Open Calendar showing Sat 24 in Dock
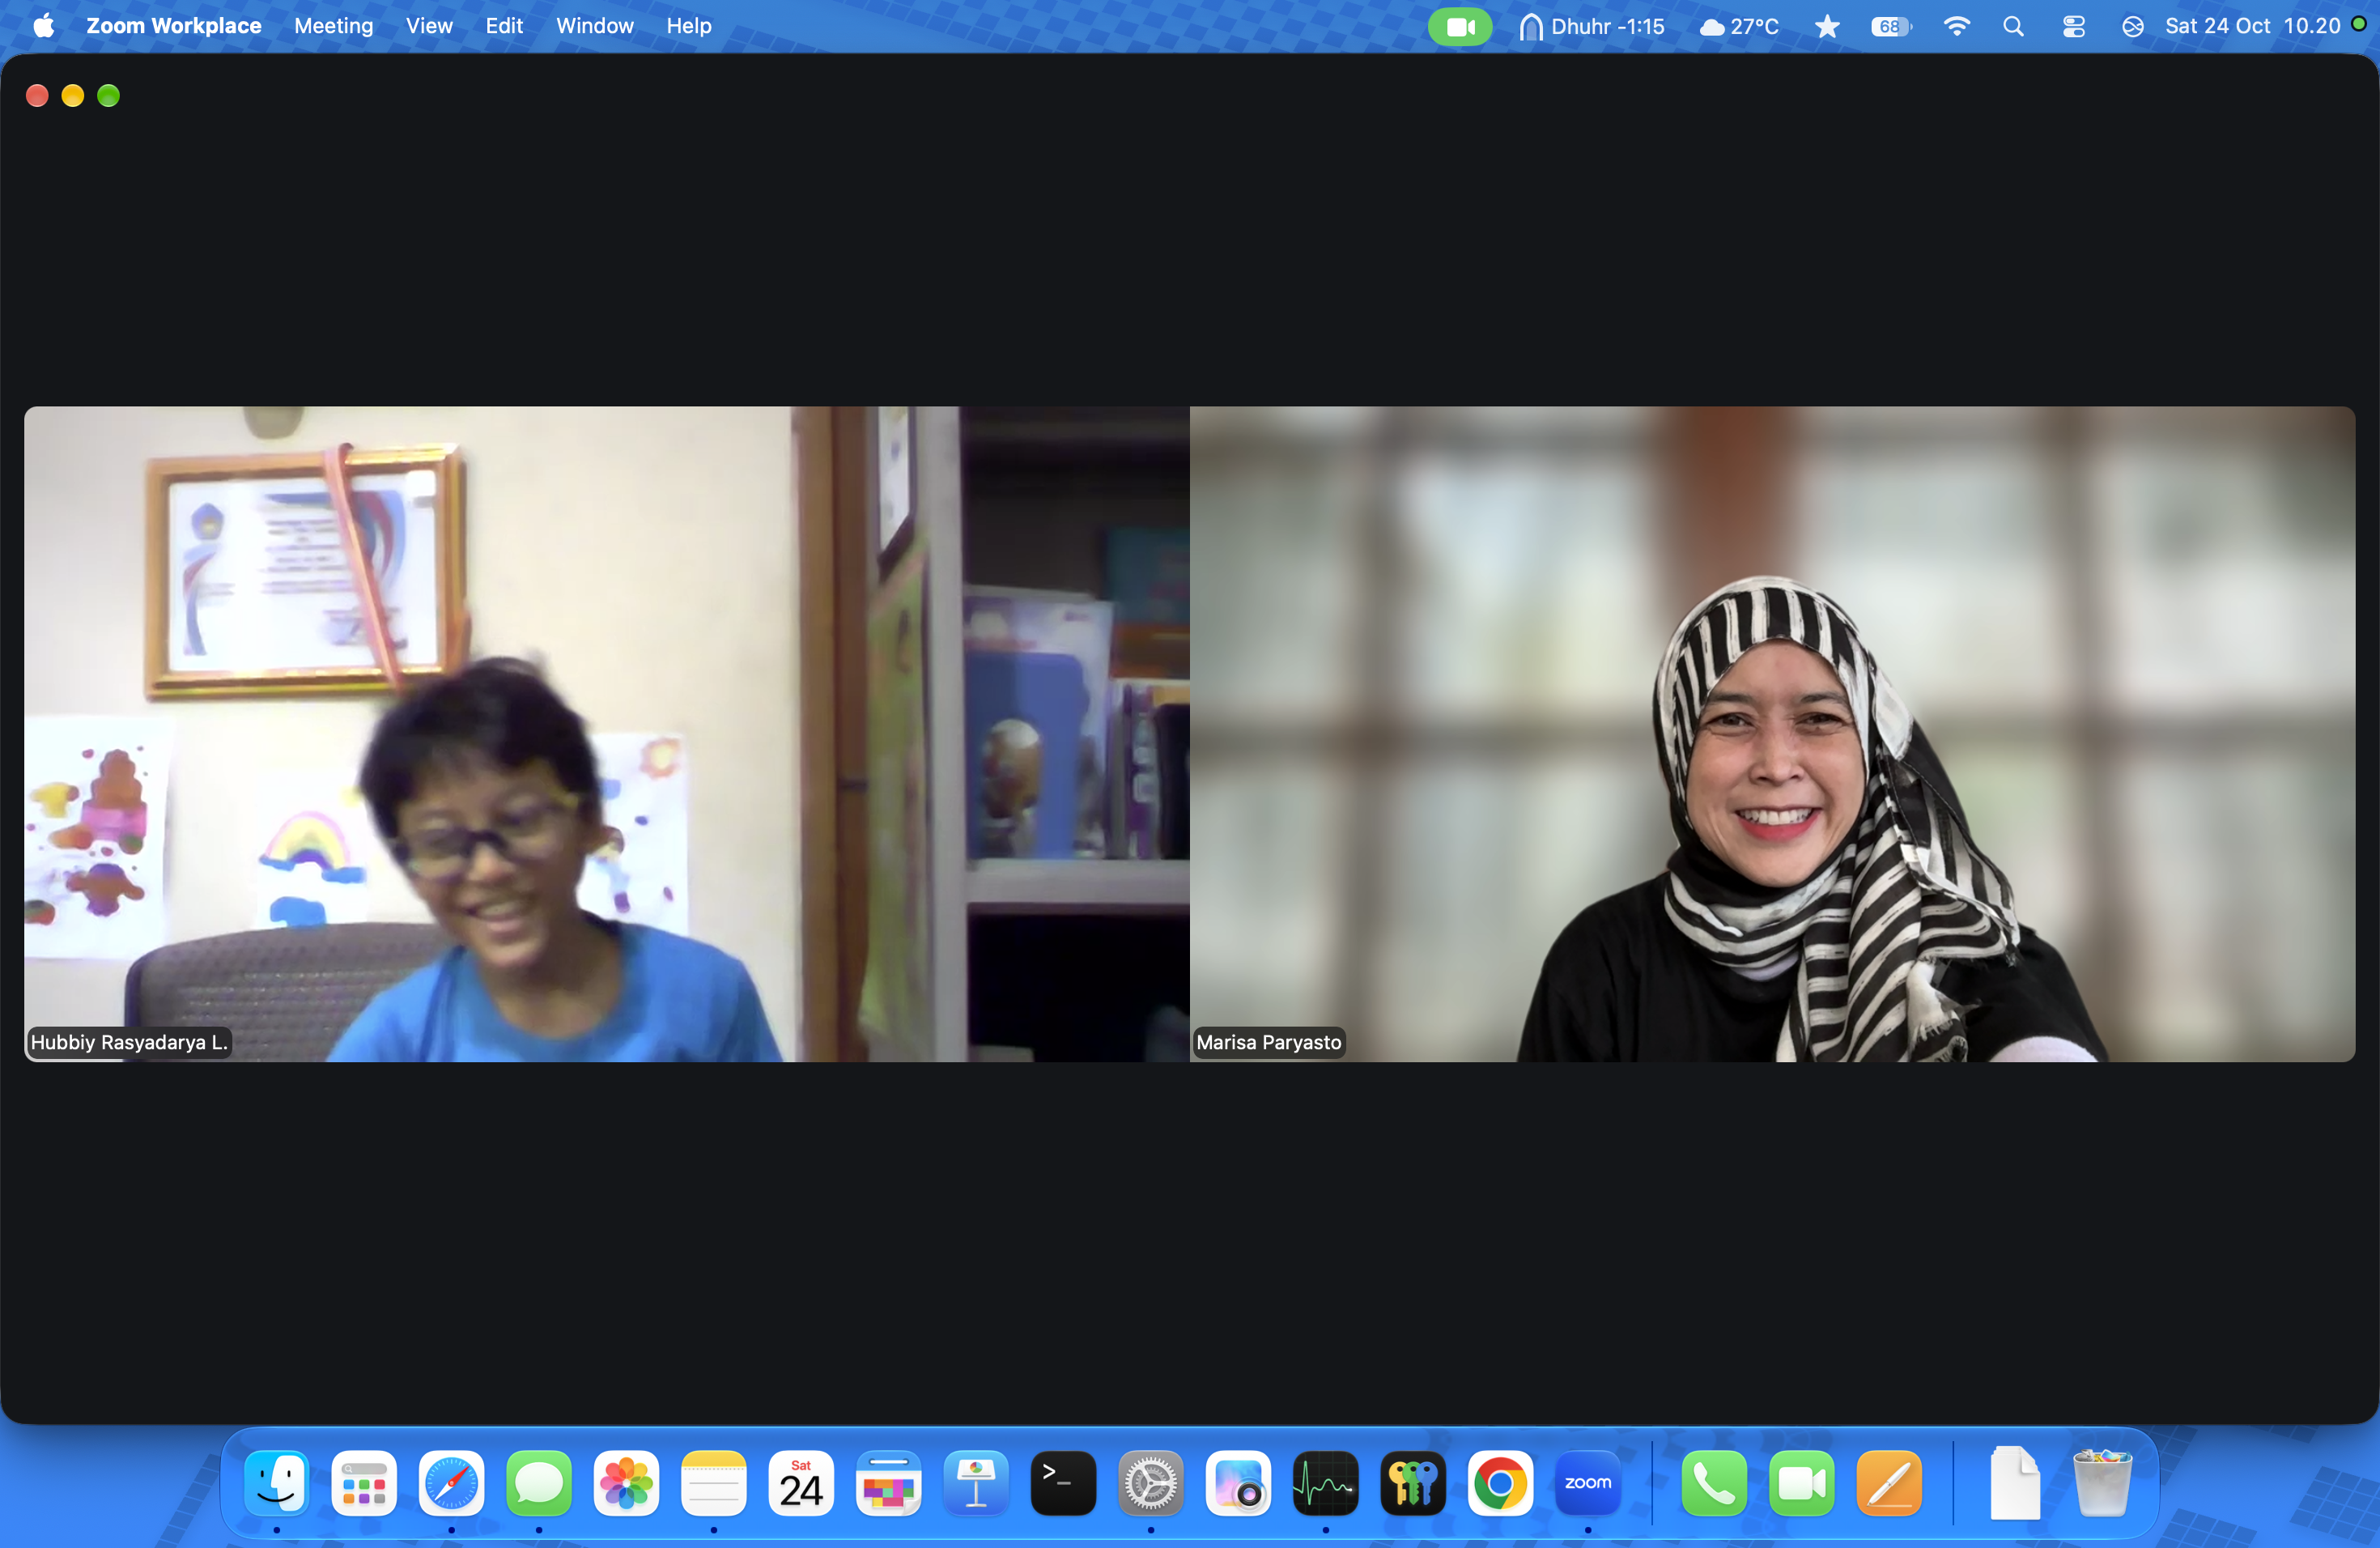2380x1548 pixels. 801,1483
